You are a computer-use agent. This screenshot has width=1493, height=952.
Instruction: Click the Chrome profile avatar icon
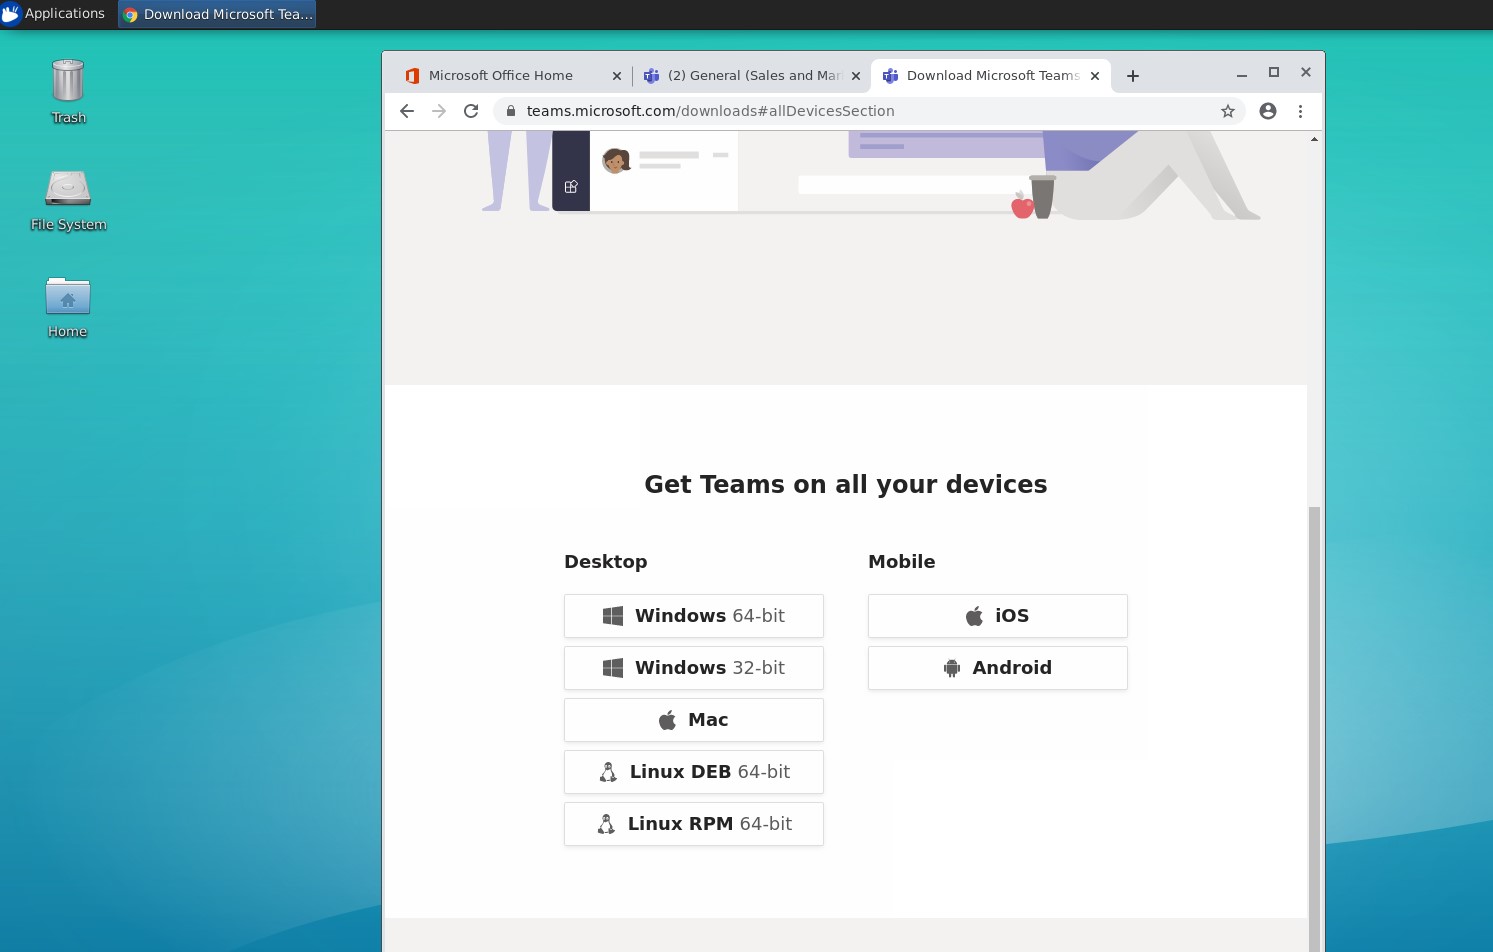point(1268,111)
